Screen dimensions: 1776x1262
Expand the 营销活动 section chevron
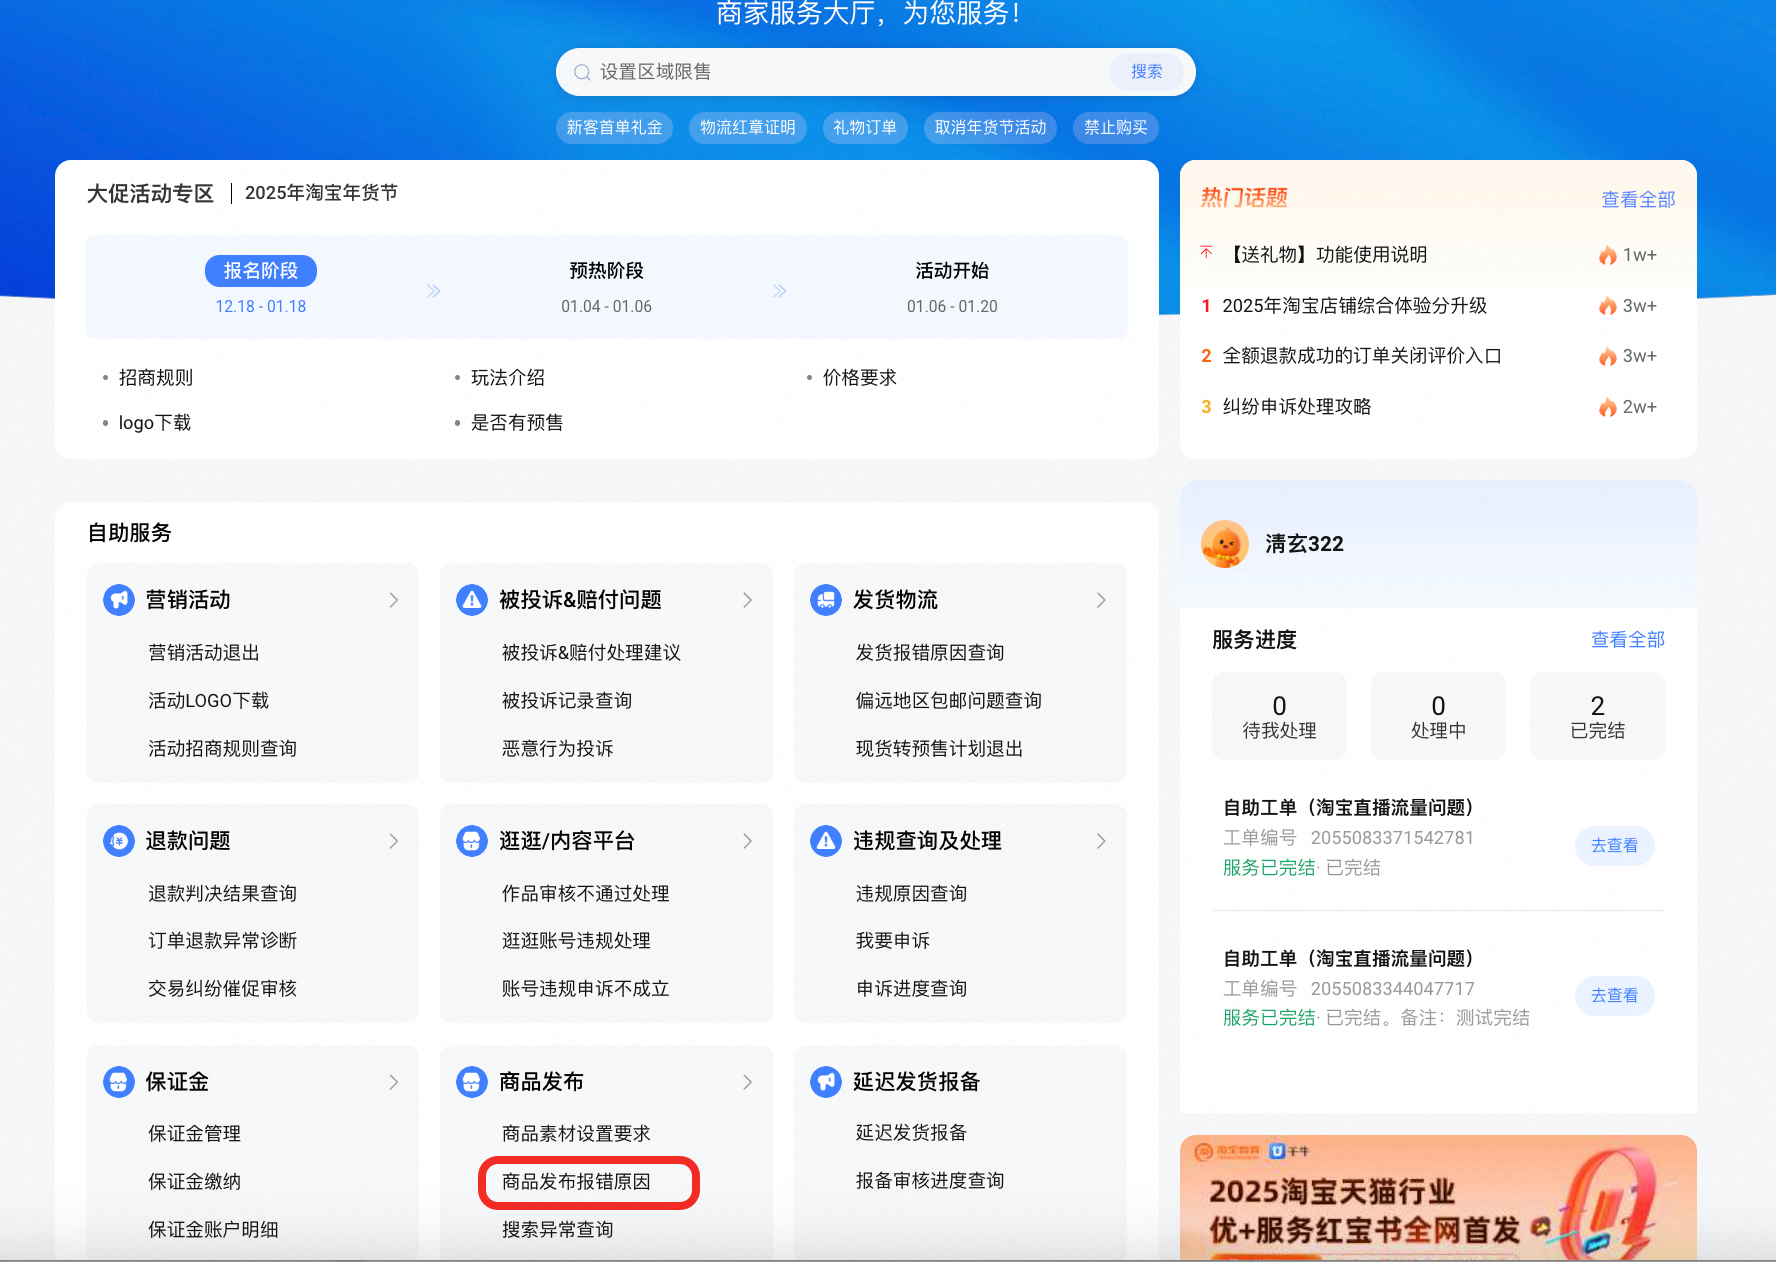point(394,600)
